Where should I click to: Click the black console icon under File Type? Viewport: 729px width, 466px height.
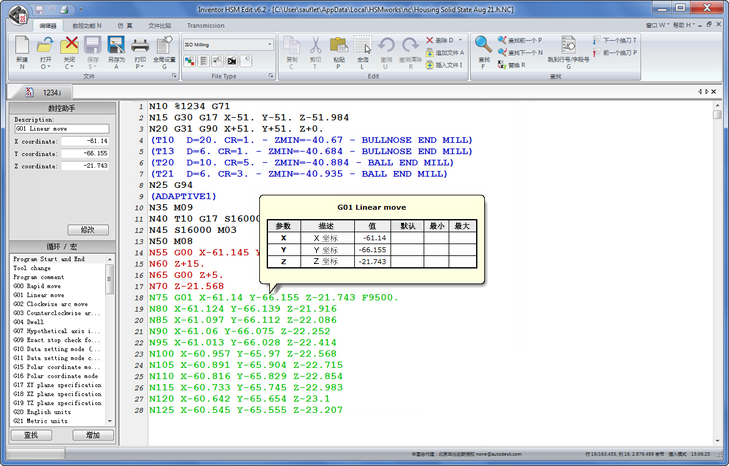point(232,61)
